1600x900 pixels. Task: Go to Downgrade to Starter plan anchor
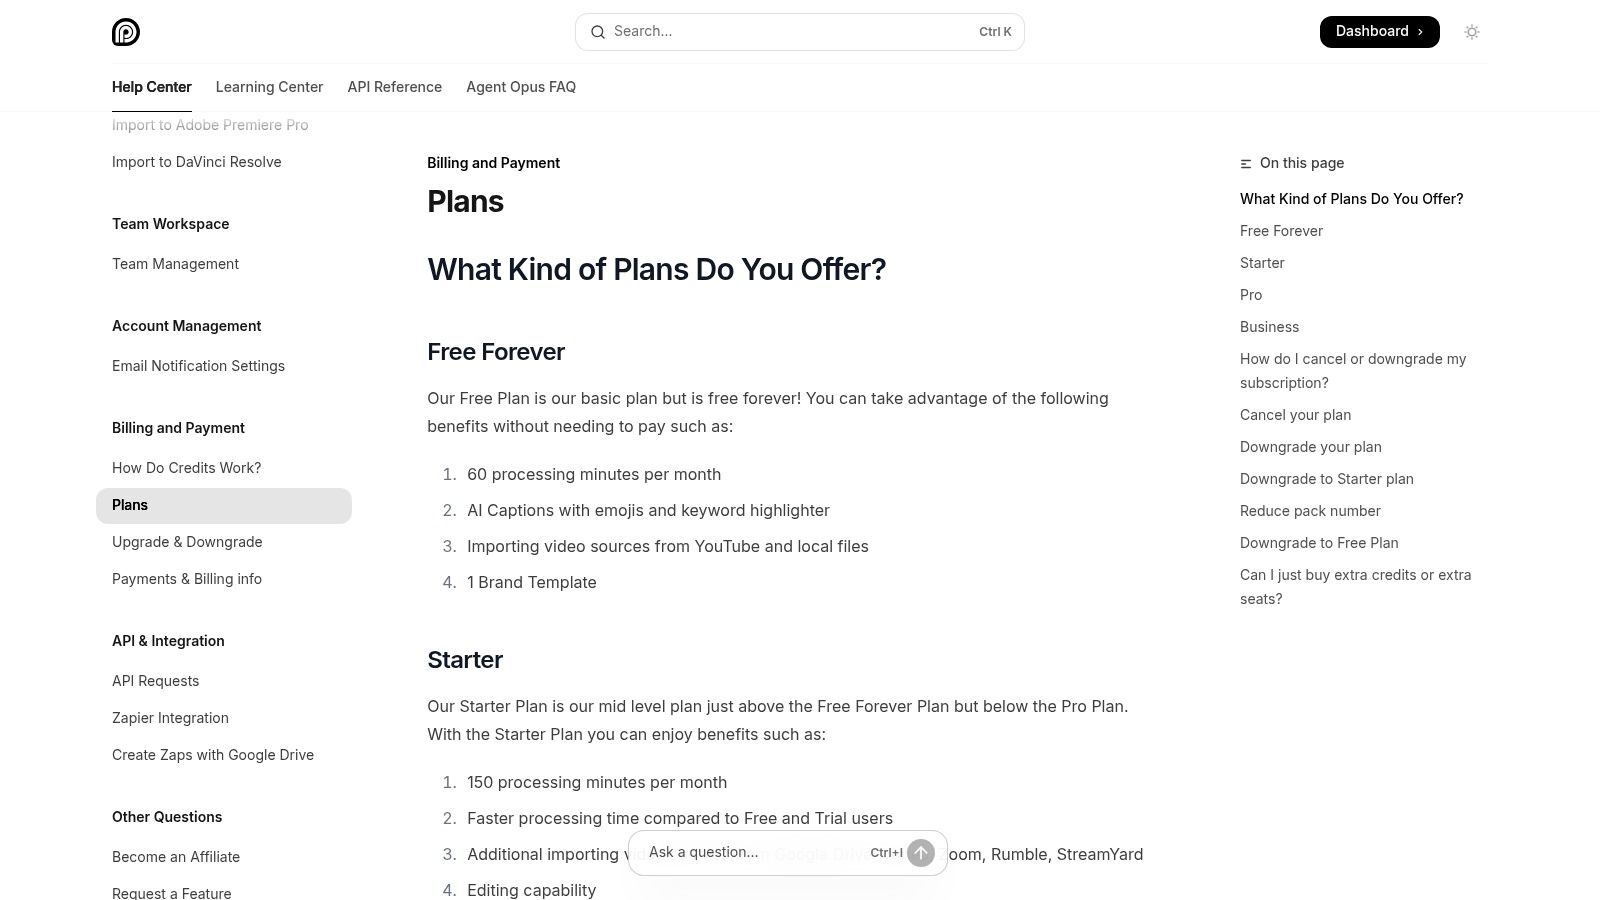click(x=1326, y=479)
